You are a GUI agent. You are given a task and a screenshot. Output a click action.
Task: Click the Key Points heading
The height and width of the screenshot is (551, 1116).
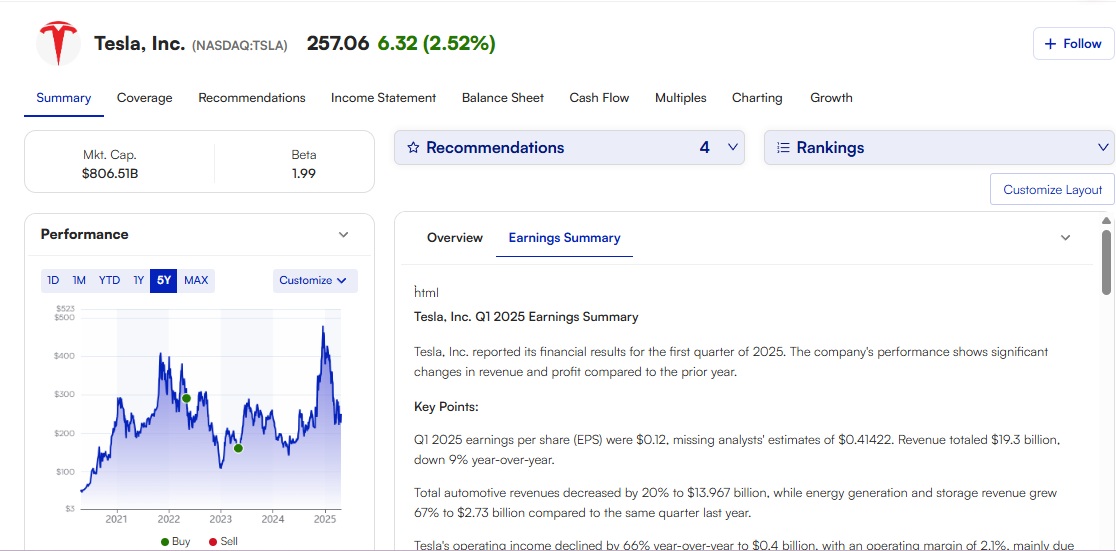446,407
